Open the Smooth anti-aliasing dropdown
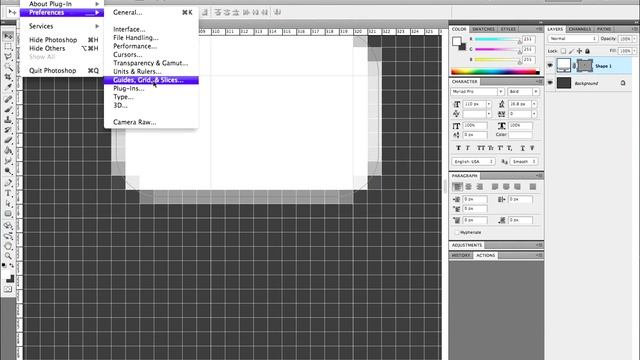The image size is (640, 360). pyautogui.click(x=524, y=162)
